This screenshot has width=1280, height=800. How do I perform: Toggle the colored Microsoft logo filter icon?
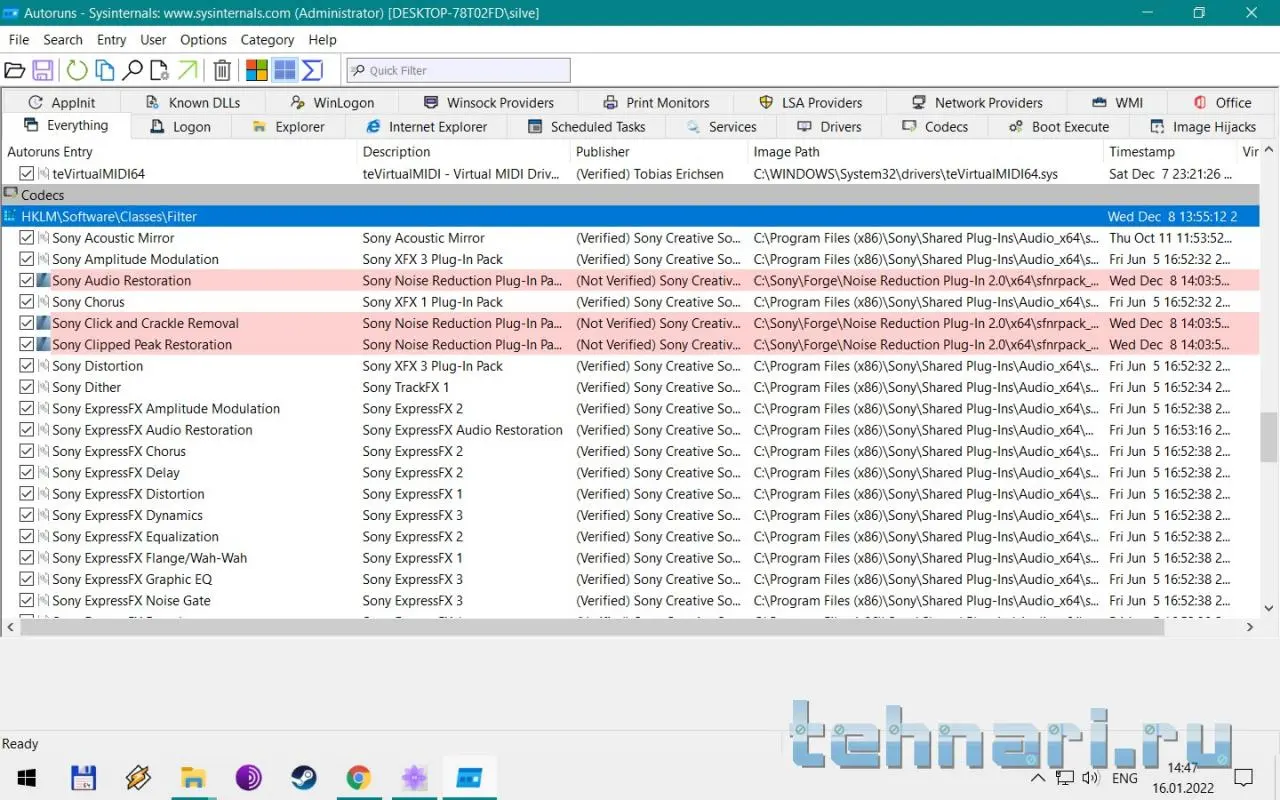pyautogui.click(x=257, y=70)
